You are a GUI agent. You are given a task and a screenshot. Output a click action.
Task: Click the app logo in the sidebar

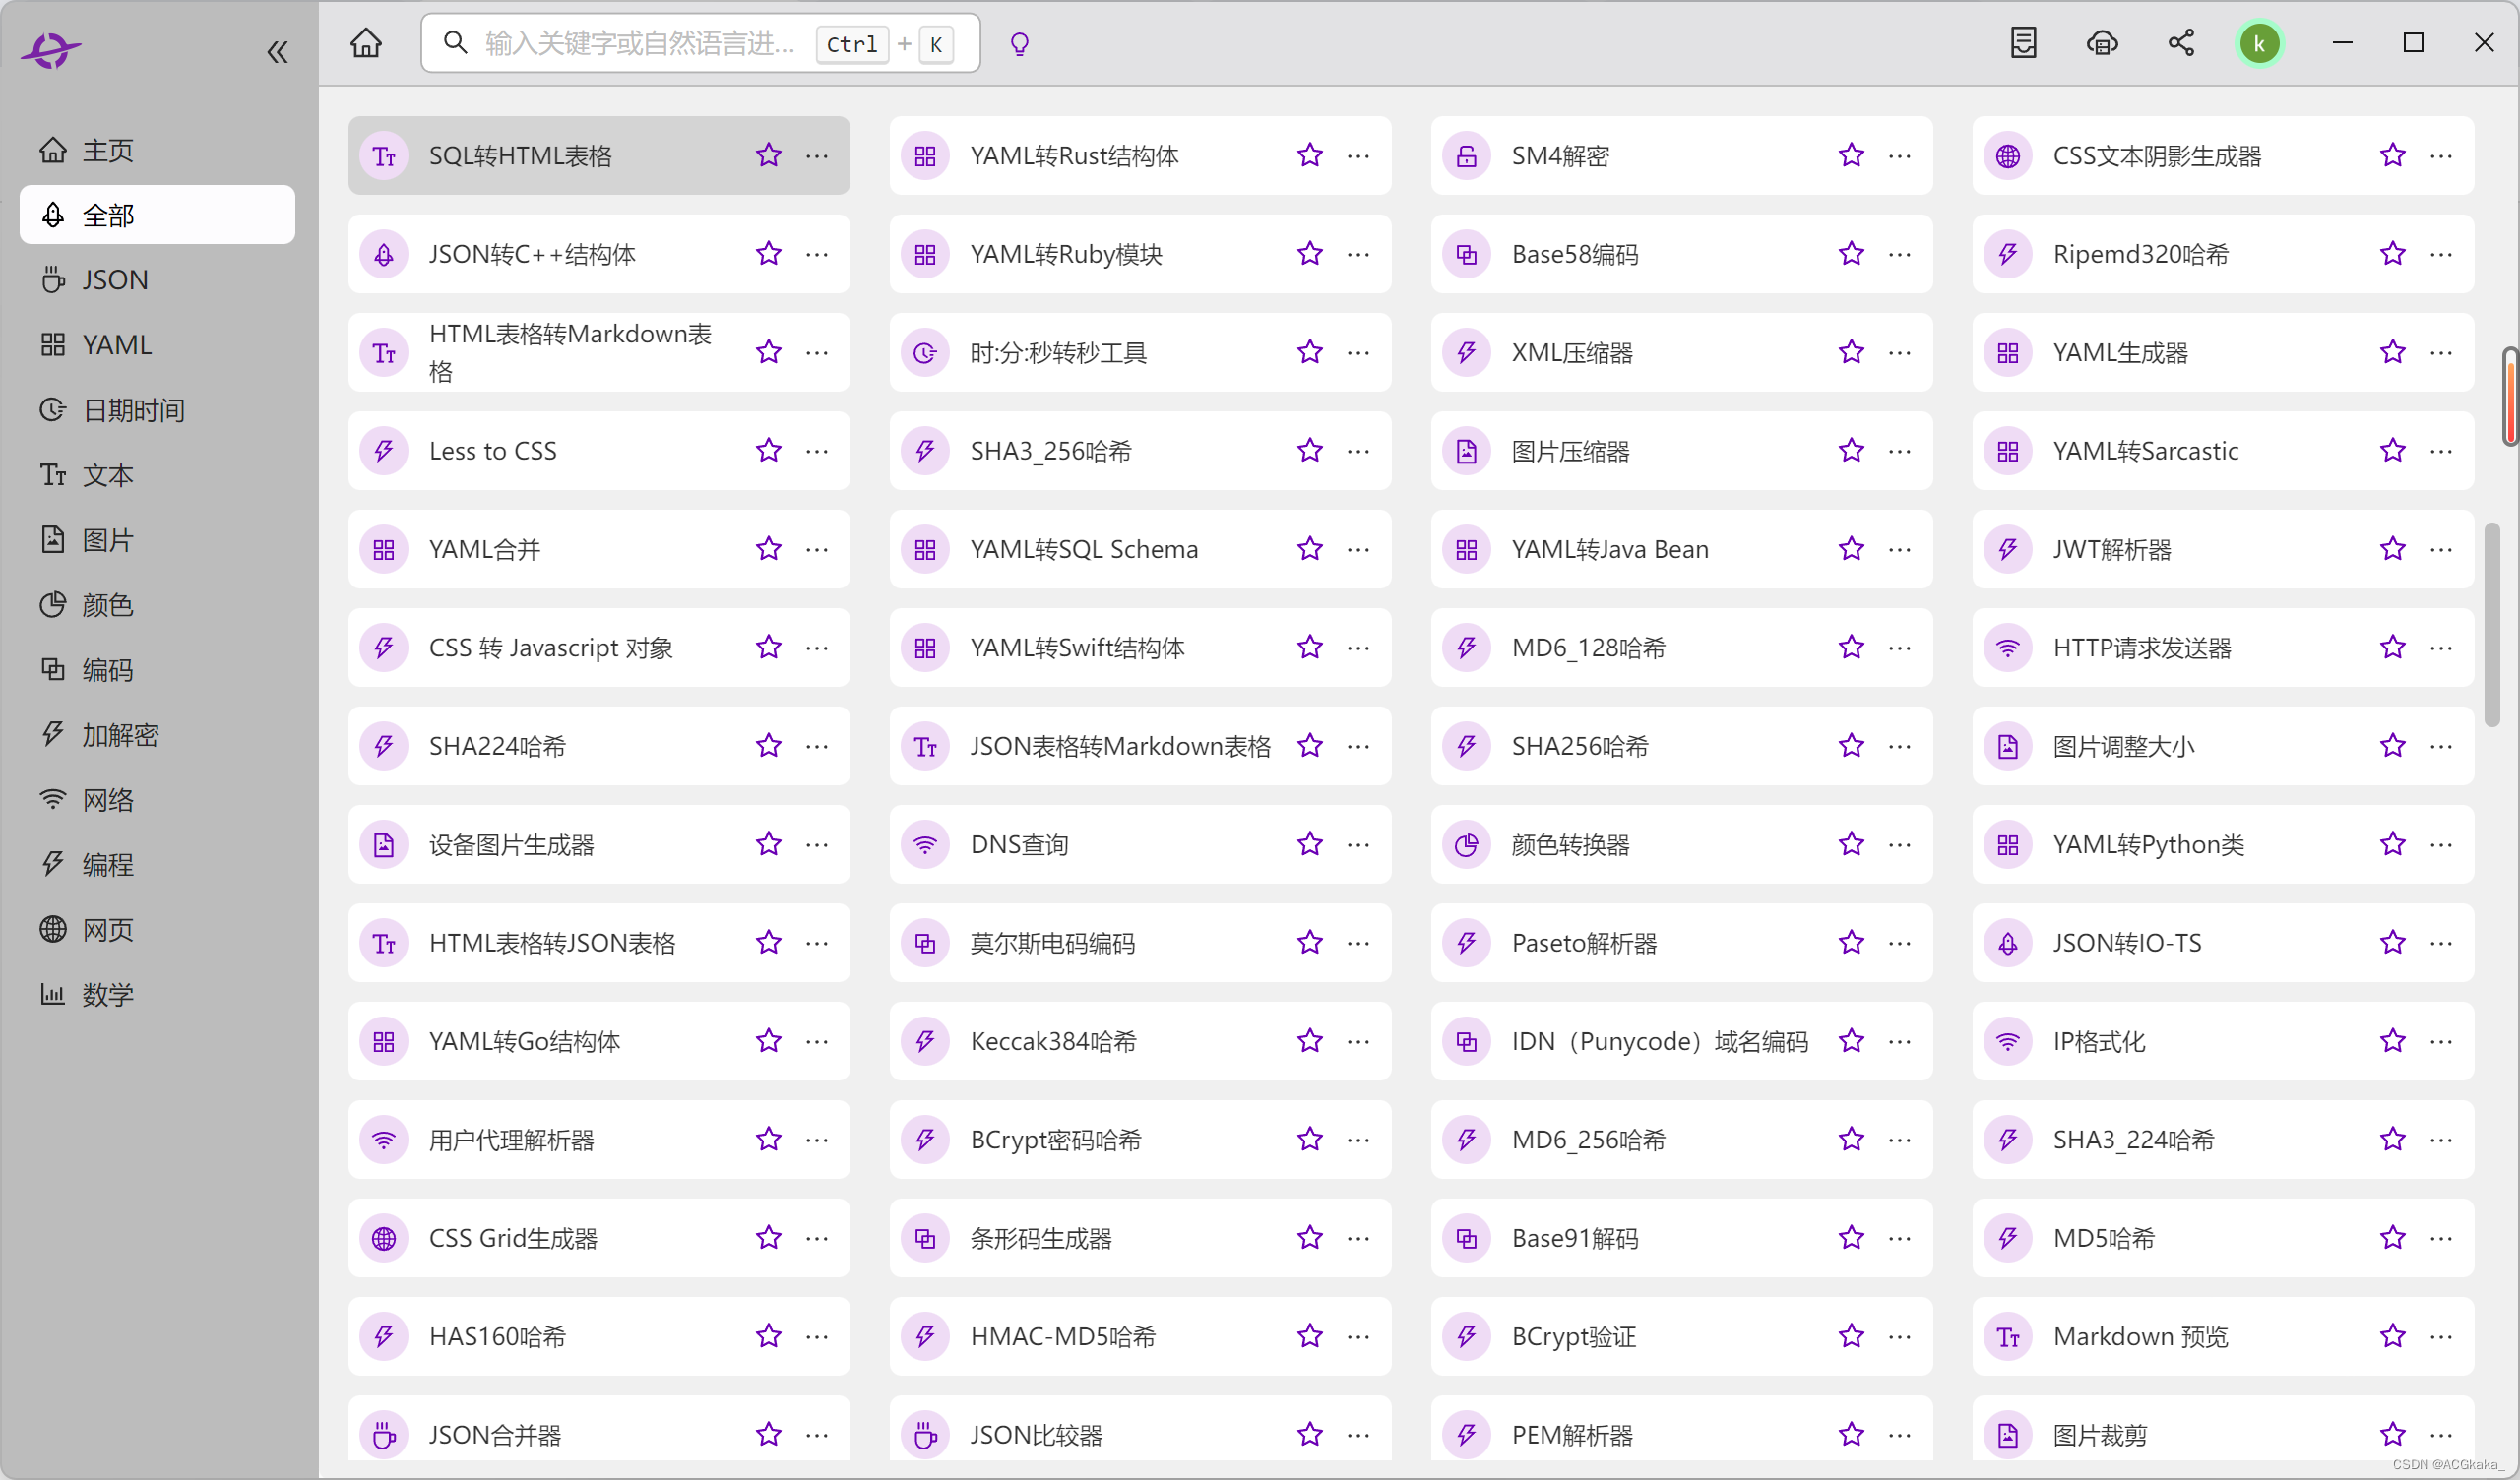pyautogui.click(x=50, y=50)
